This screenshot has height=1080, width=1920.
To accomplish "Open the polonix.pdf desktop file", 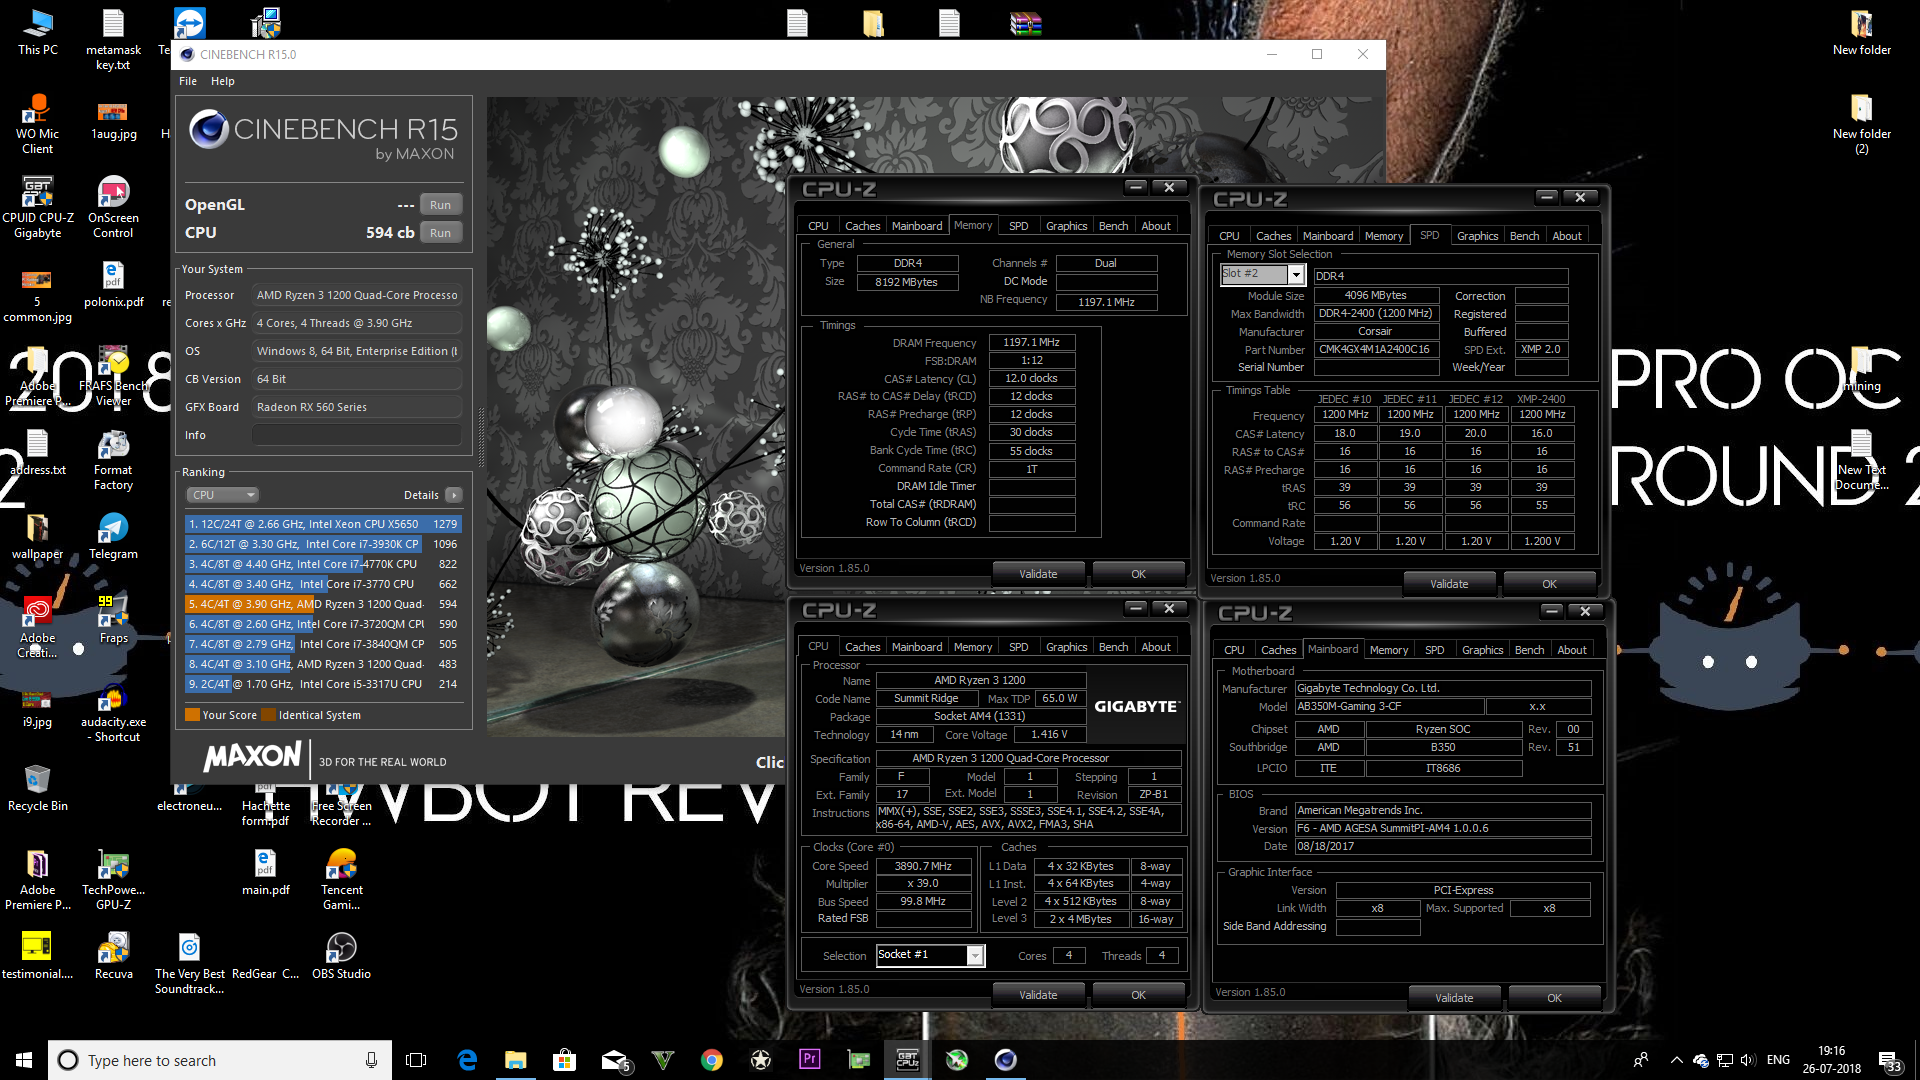I will [x=113, y=285].
